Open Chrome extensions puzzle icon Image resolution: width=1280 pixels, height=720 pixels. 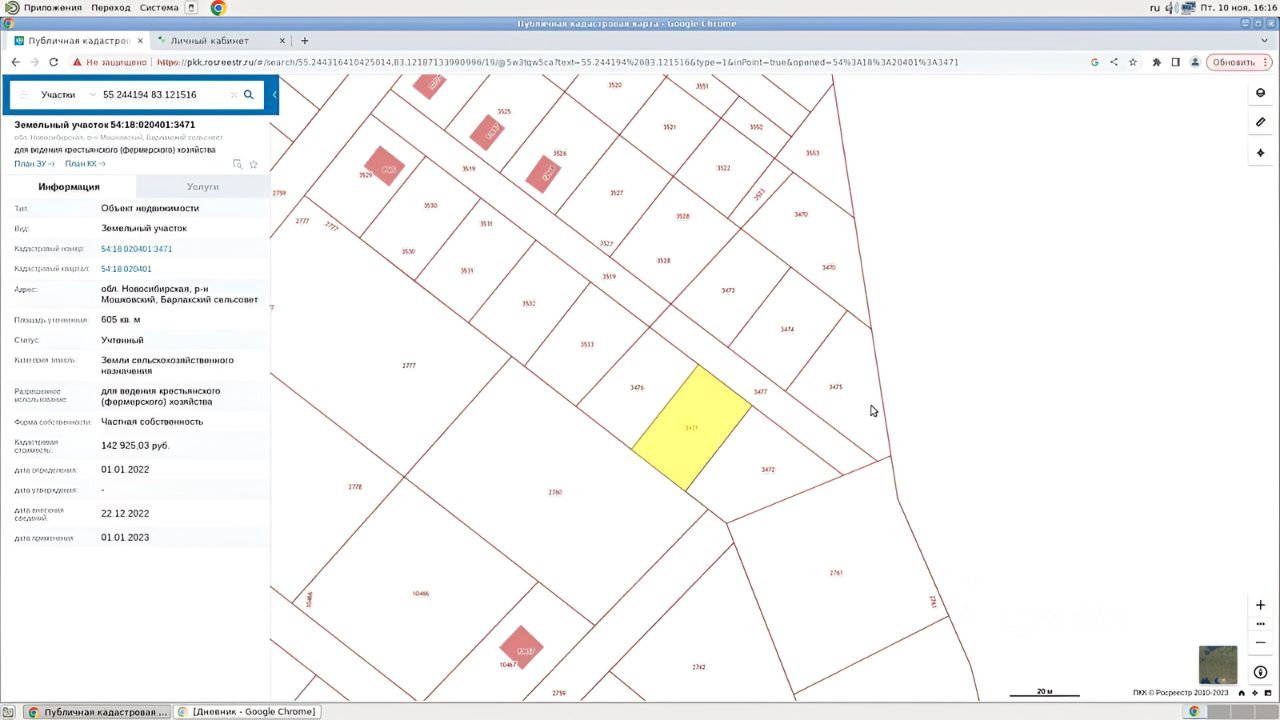[1157, 62]
